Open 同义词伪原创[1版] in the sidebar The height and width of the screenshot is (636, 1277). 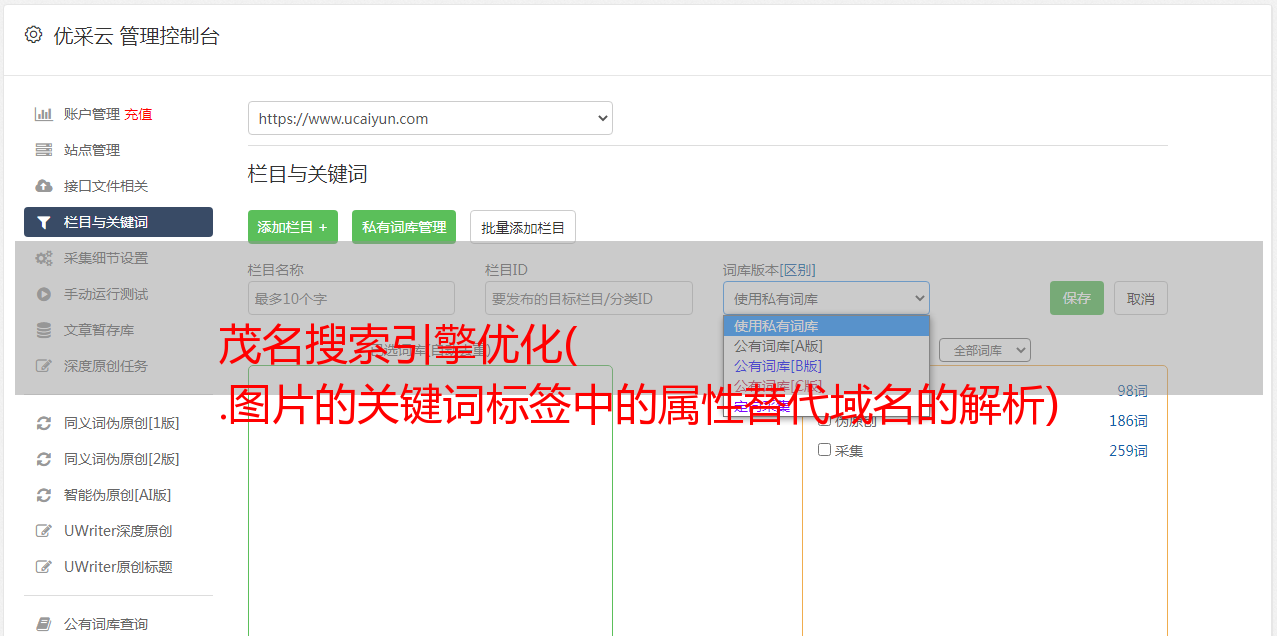point(122,423)
